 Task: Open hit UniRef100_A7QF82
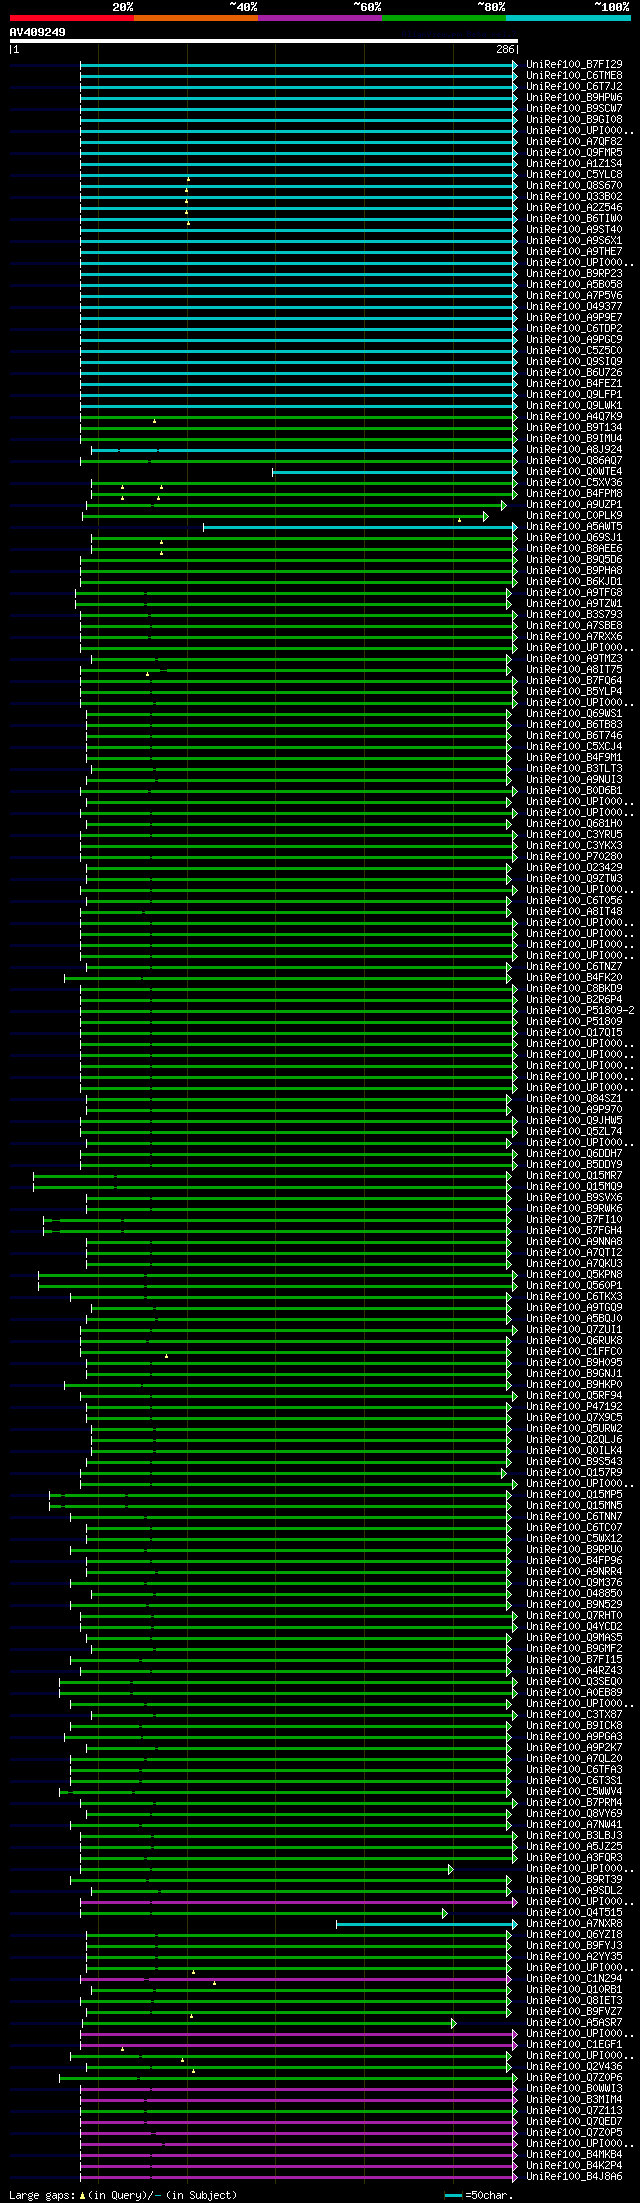click(574, 142)
